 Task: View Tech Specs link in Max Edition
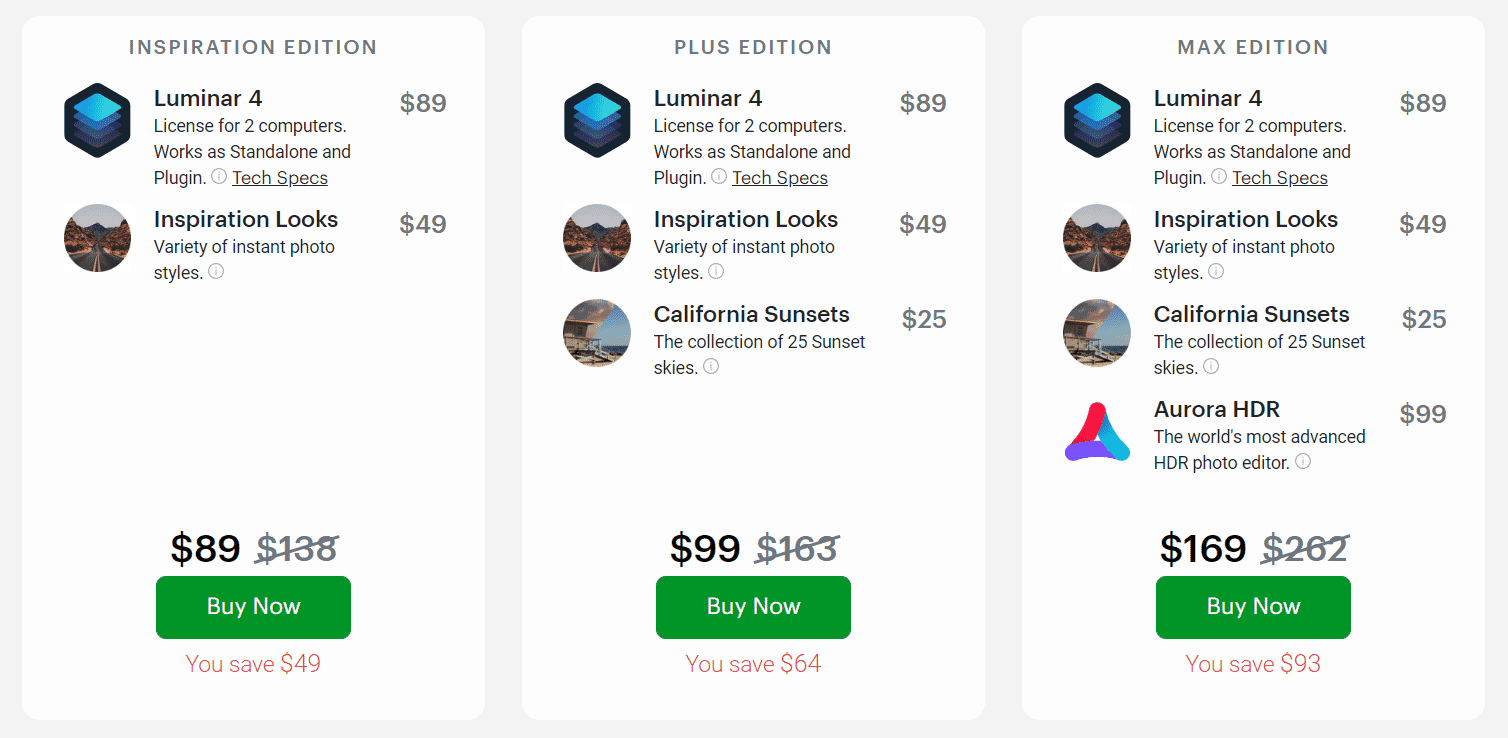(x=1280, y=178)
